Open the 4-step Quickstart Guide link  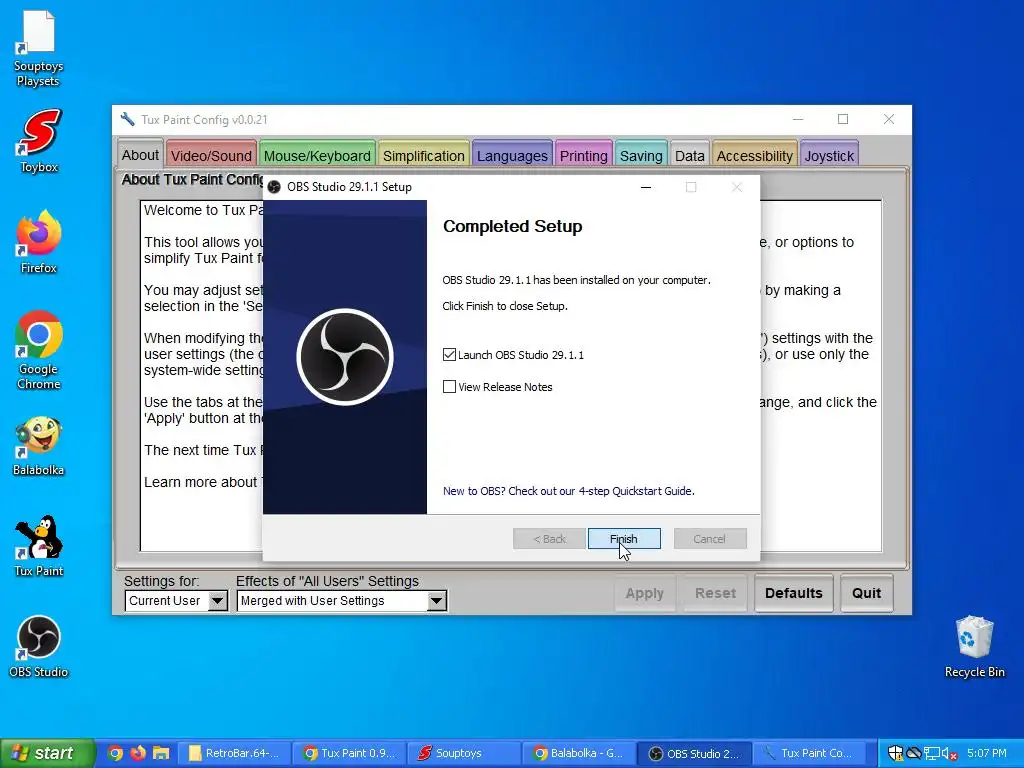point(568,491)
